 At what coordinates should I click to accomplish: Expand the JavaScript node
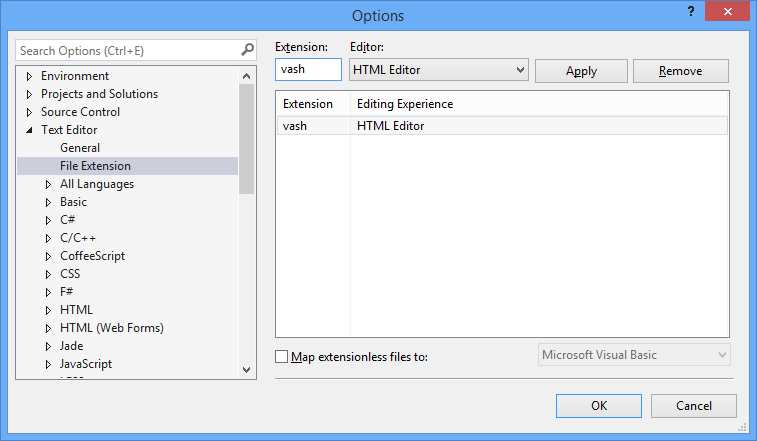pos(48,364)
